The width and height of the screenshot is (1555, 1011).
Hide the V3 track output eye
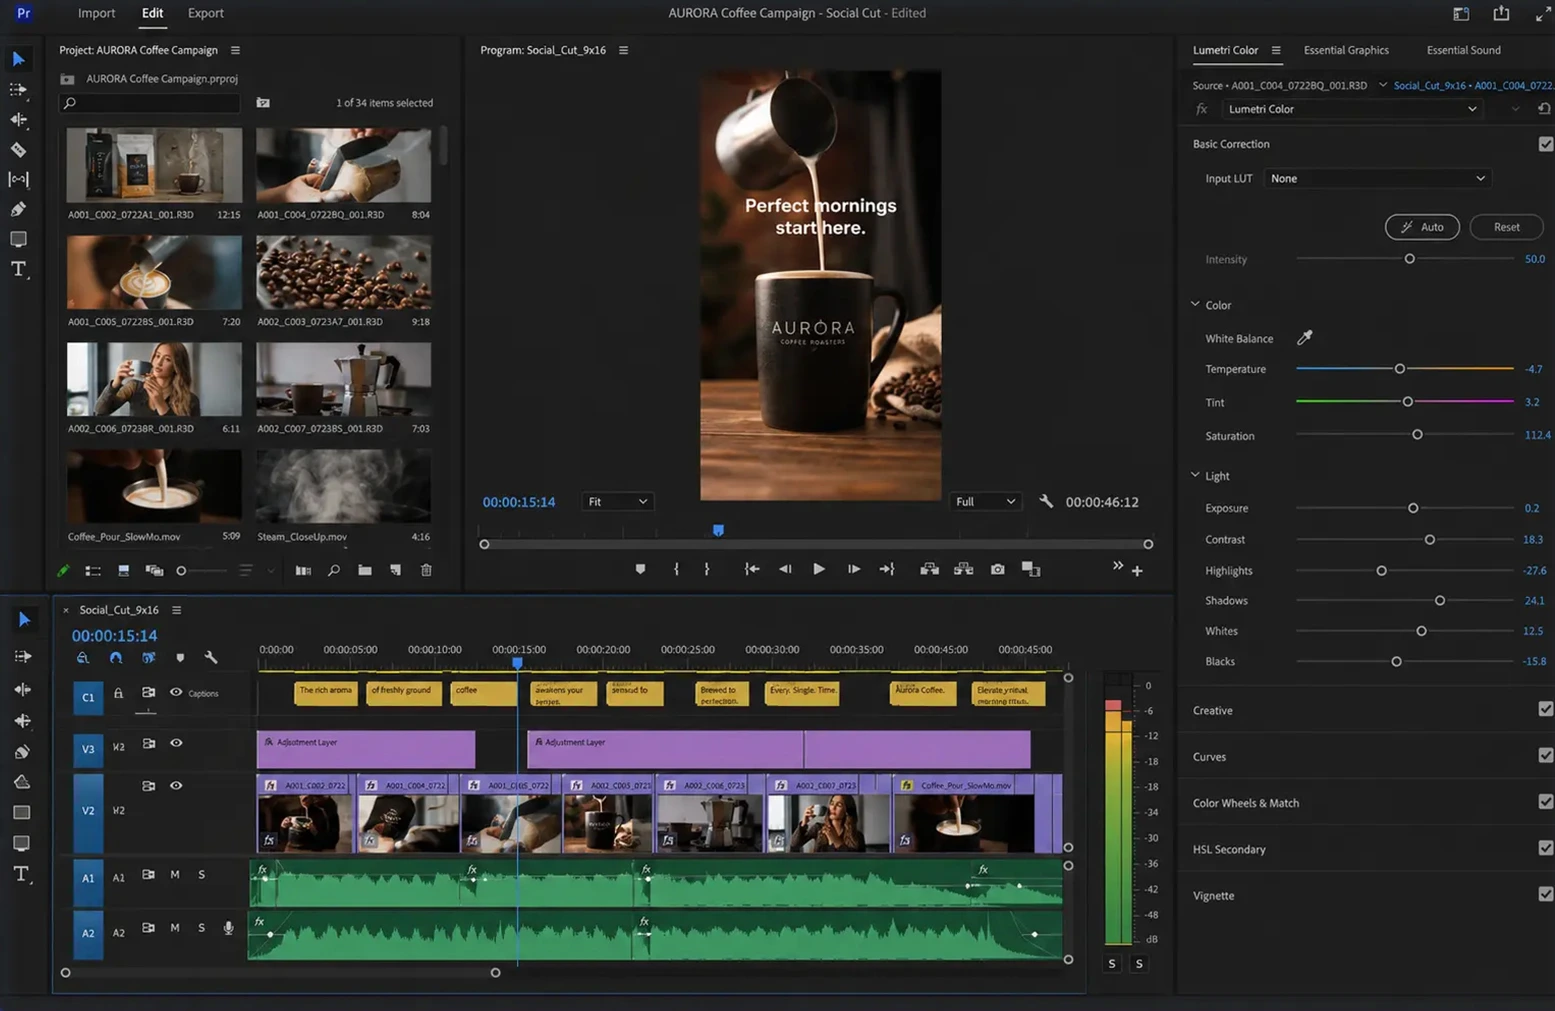(x=176, y=743)
